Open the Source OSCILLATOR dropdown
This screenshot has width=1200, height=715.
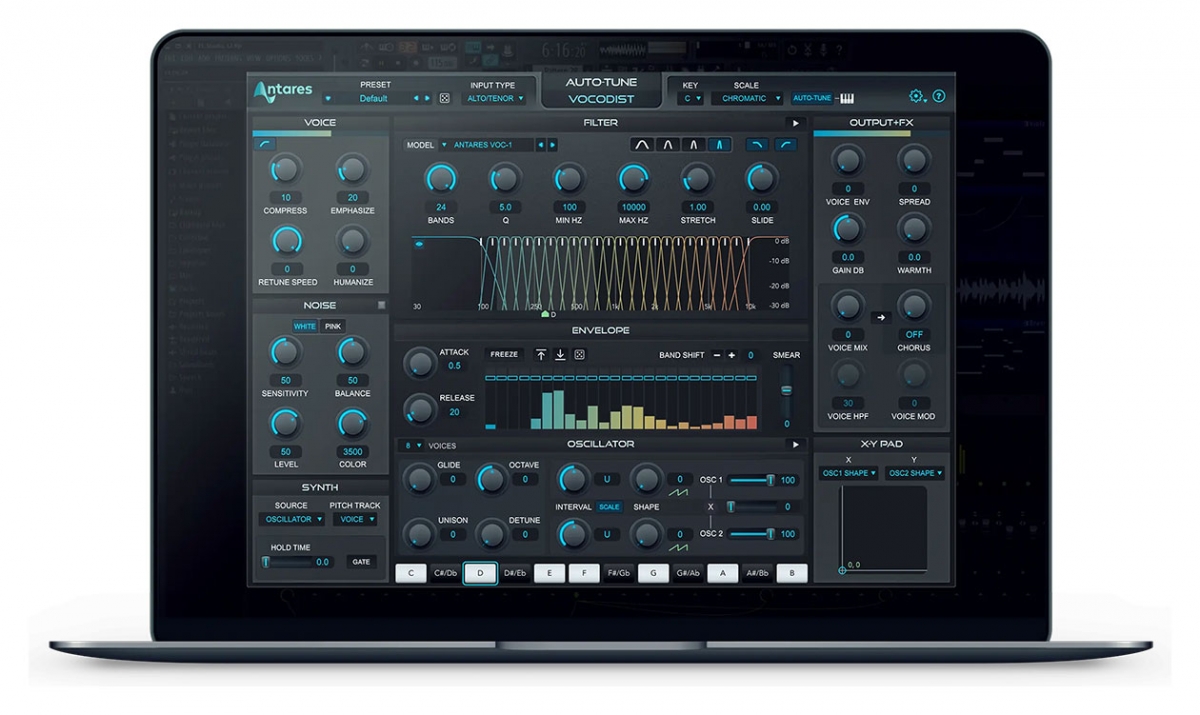point(292,519)
